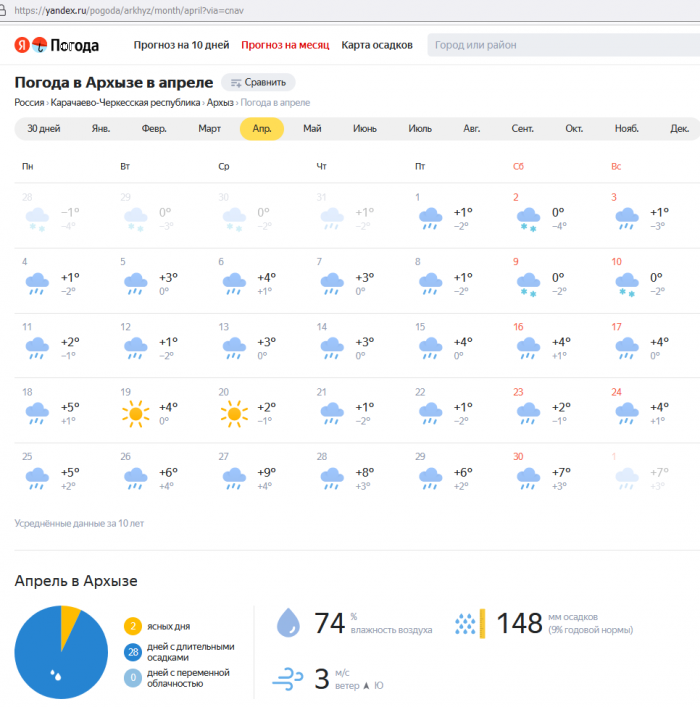Click the yellow segment of pie chart
Screen dimensions: 700x707
(x=69, y=624)
